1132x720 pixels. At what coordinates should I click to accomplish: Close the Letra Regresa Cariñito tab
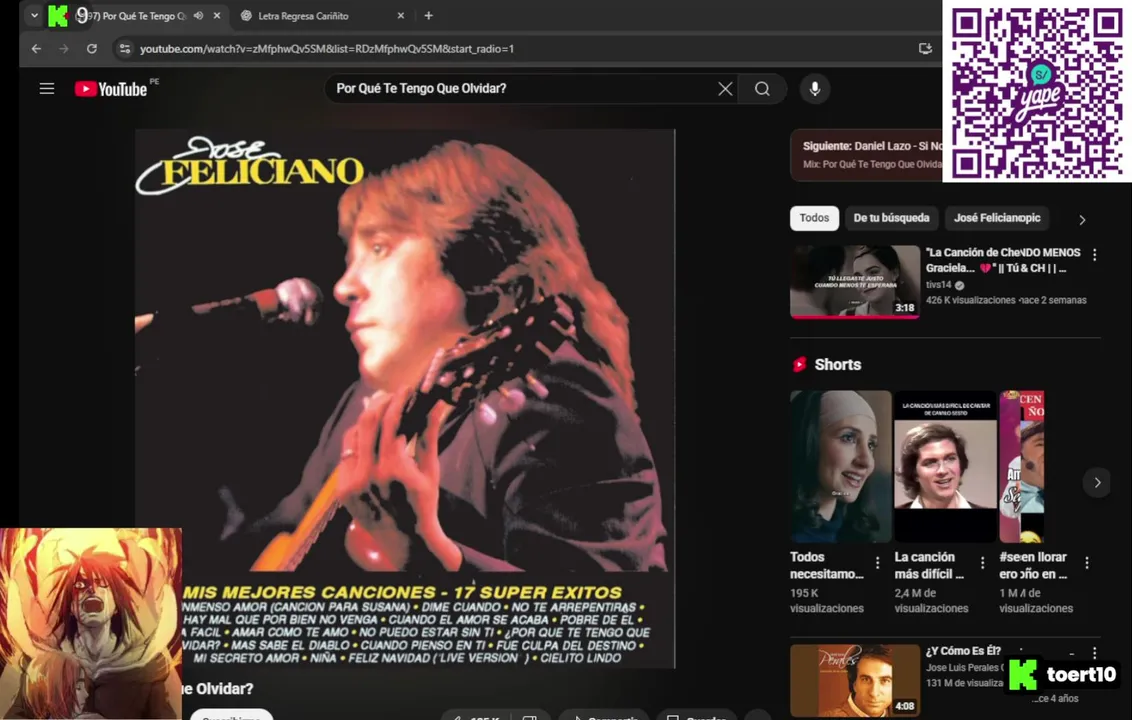coord(401,15)
